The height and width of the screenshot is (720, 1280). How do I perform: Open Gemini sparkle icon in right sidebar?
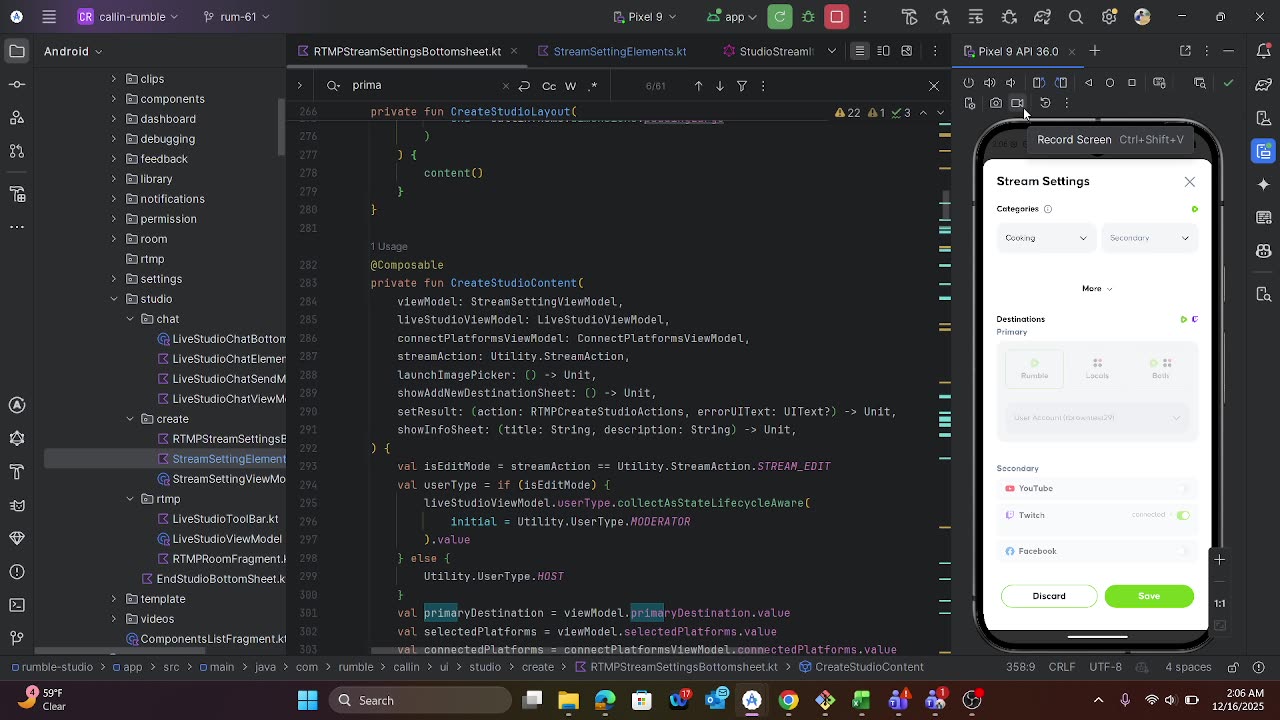(1264, 184)
